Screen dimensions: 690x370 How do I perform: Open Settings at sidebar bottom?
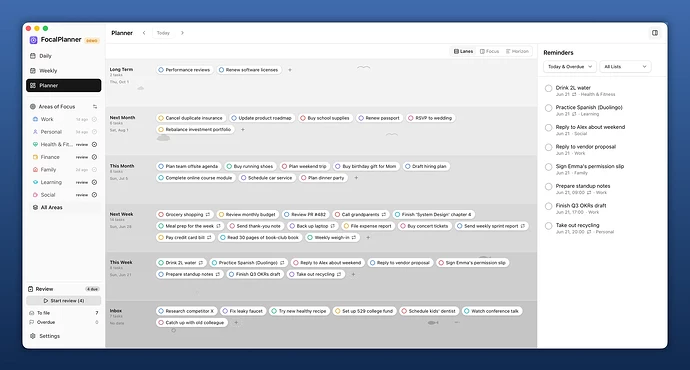[x=45, y=336]
